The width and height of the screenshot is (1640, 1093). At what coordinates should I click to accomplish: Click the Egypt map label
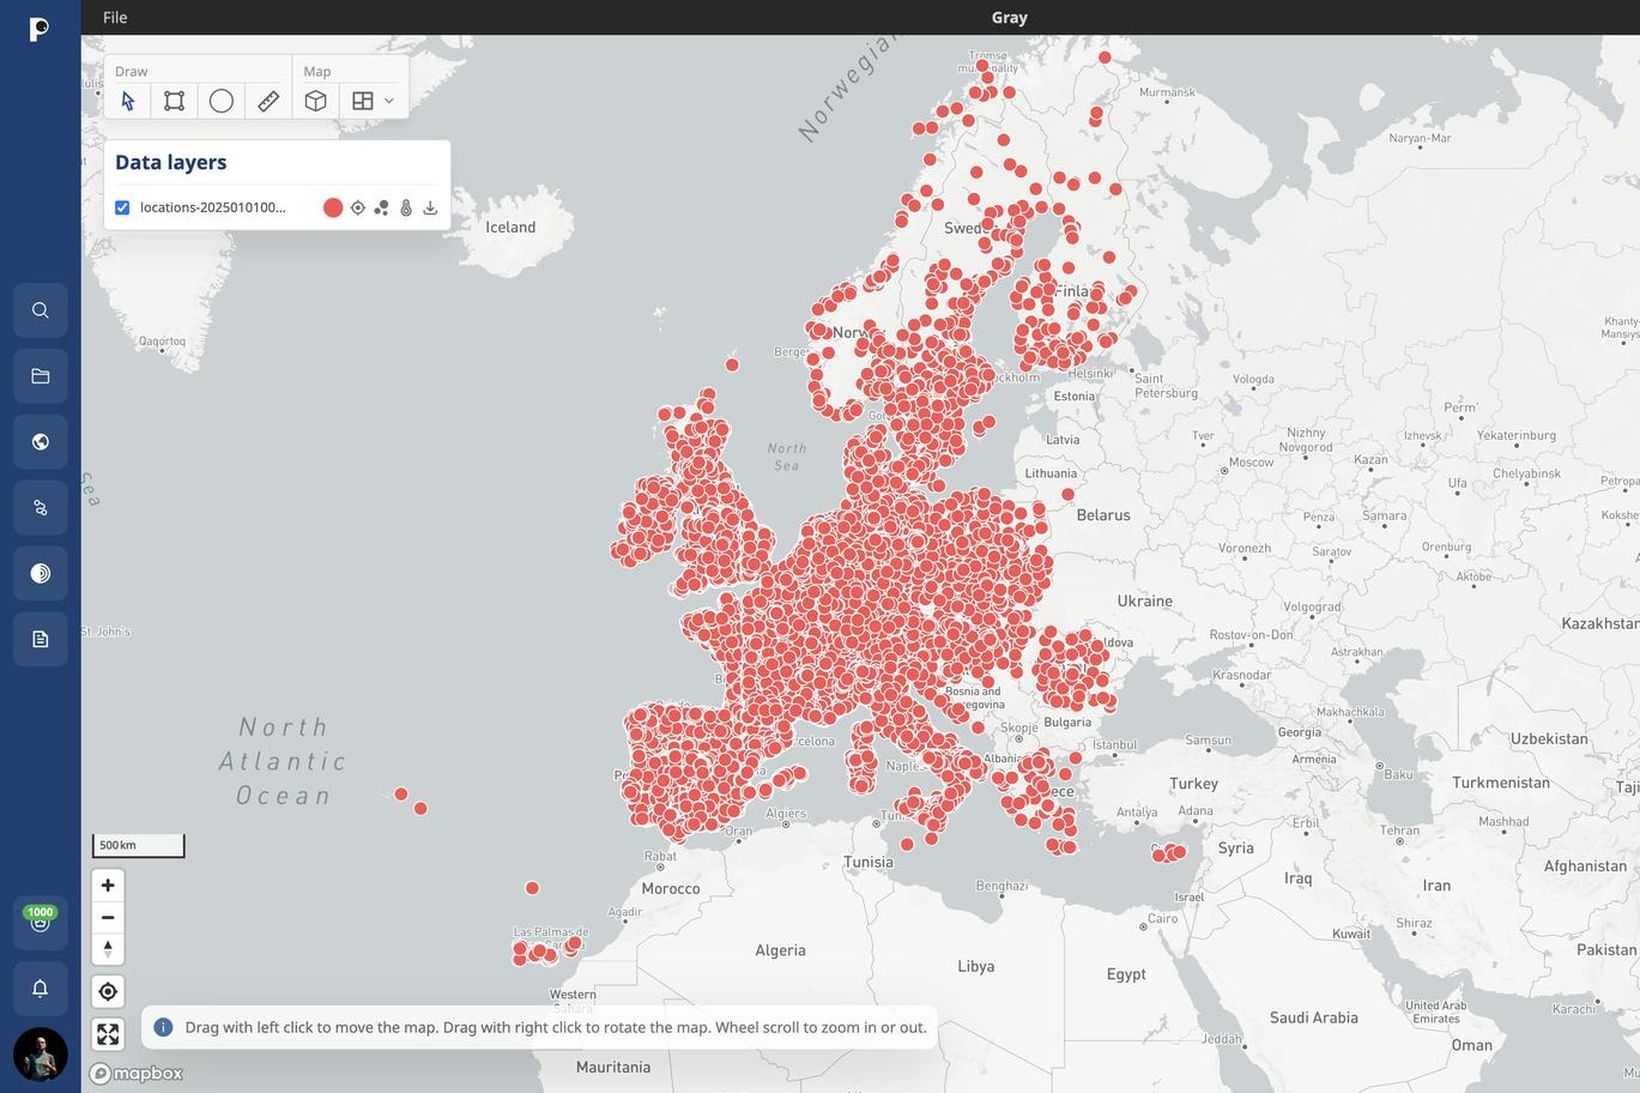1126,974
